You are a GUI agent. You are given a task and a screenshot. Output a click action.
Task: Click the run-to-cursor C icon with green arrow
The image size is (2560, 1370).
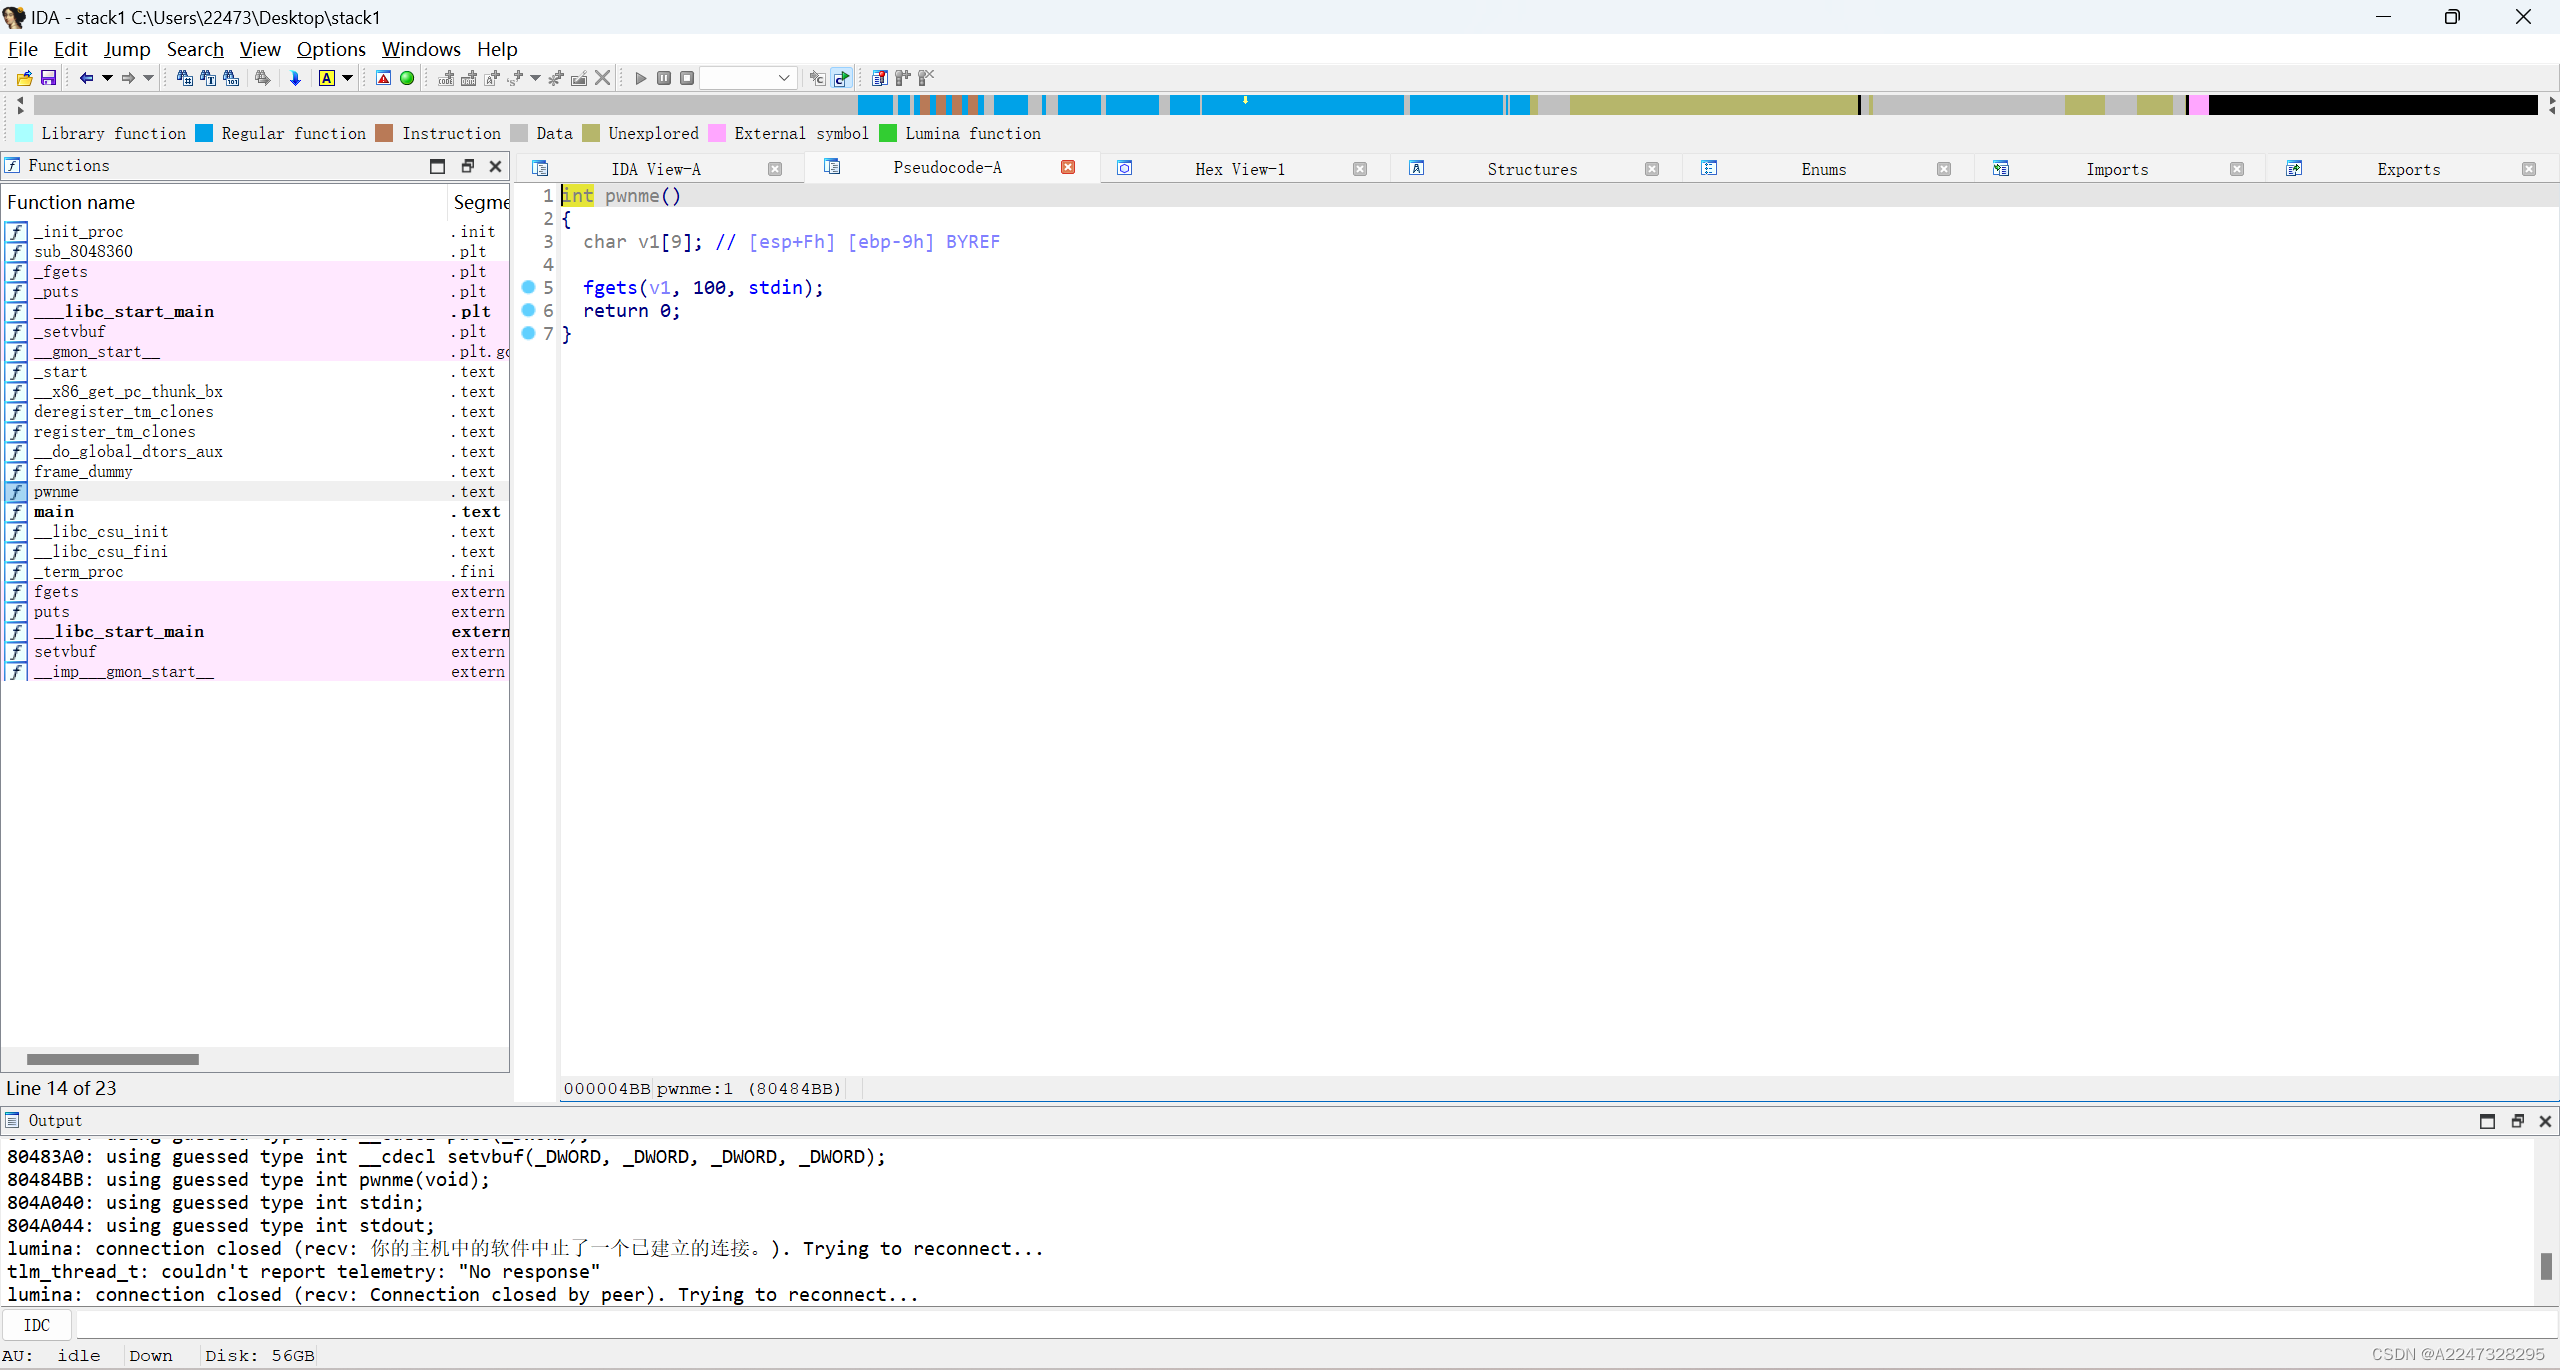pos(841,78)
